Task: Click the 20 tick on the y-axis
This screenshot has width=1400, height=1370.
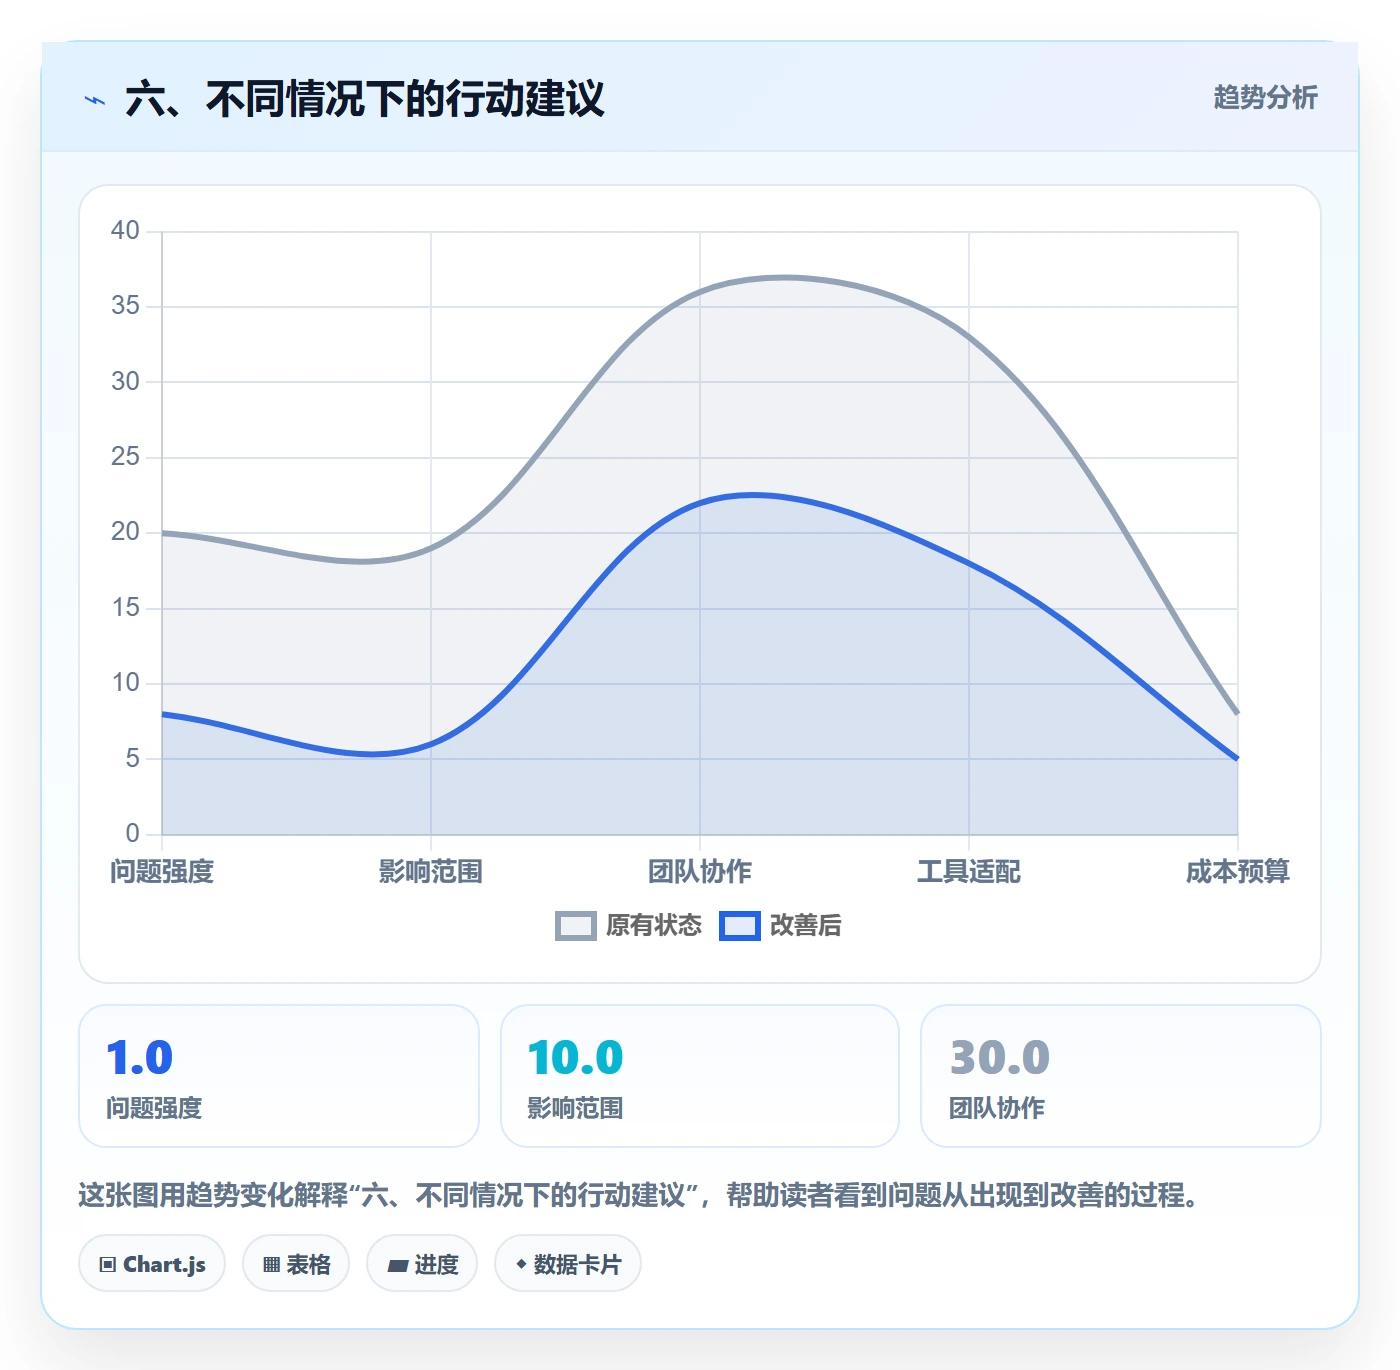Action: (125, 532)
